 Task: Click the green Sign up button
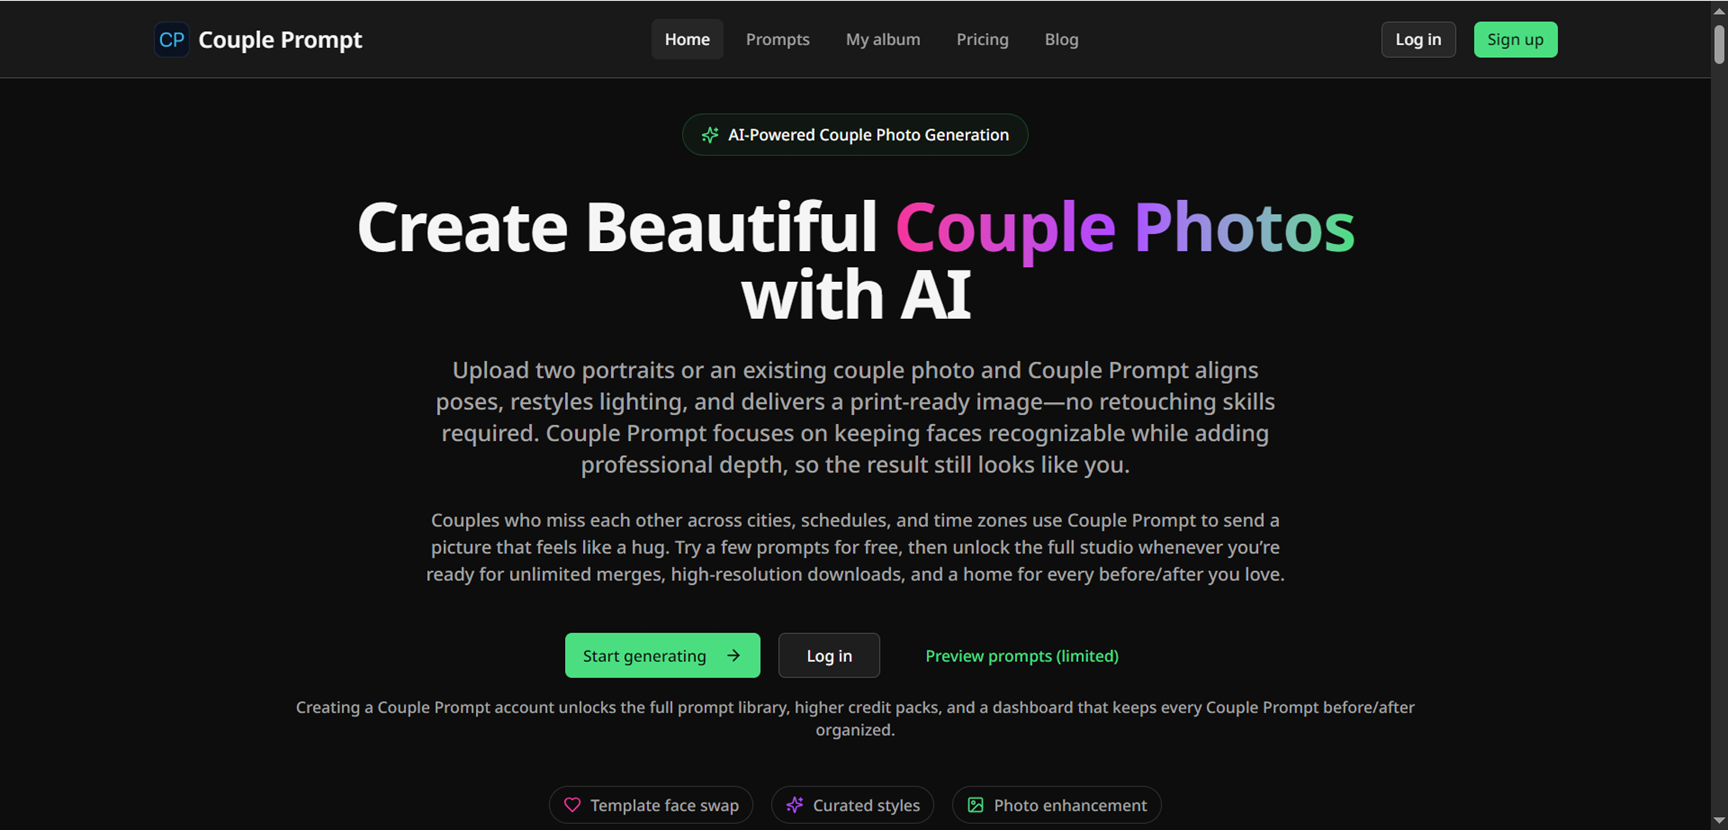(x=1515, y=40)
